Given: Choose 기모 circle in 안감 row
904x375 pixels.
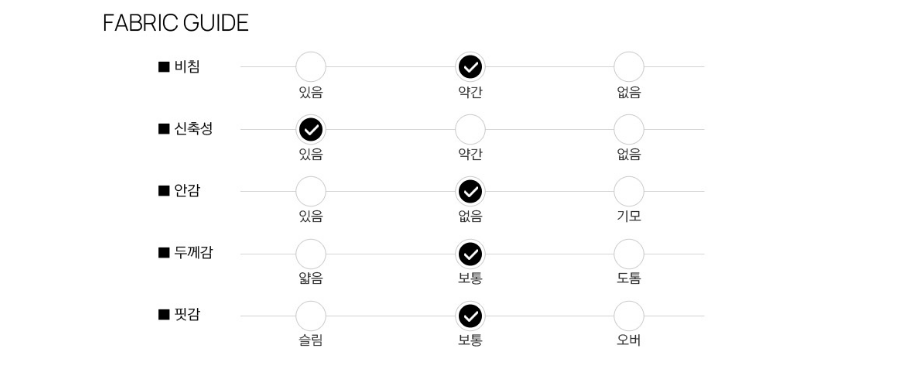Looking at the screenshot, I should tap(629, 192).
